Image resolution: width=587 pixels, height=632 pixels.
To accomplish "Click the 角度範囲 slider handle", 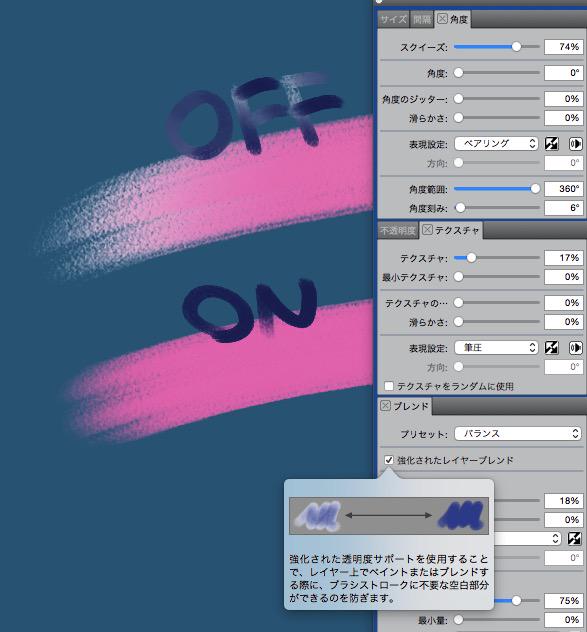I will (x=535, y=189).
